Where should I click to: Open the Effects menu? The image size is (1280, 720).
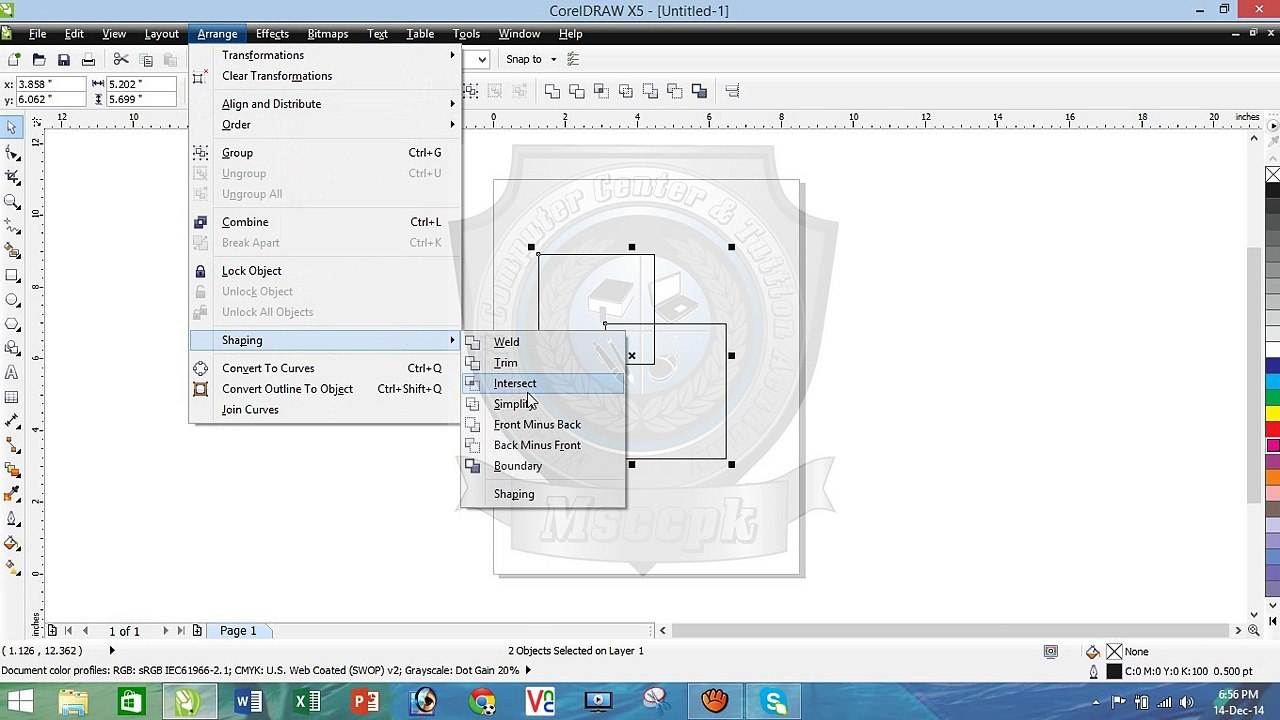(272, 34)
